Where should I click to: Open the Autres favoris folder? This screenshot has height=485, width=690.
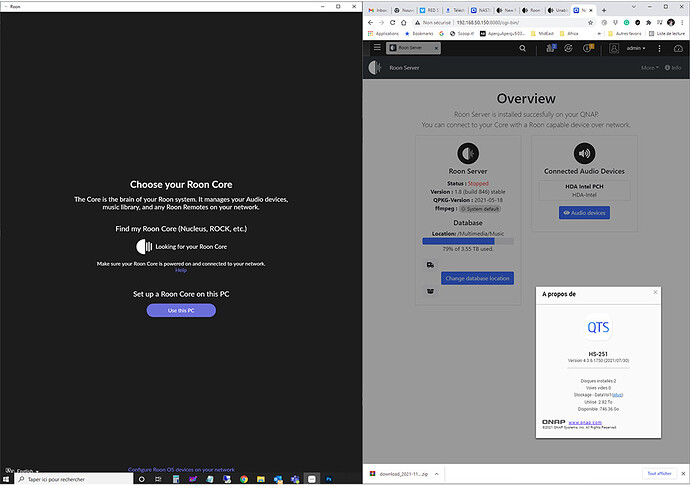[x=625, y=33]
